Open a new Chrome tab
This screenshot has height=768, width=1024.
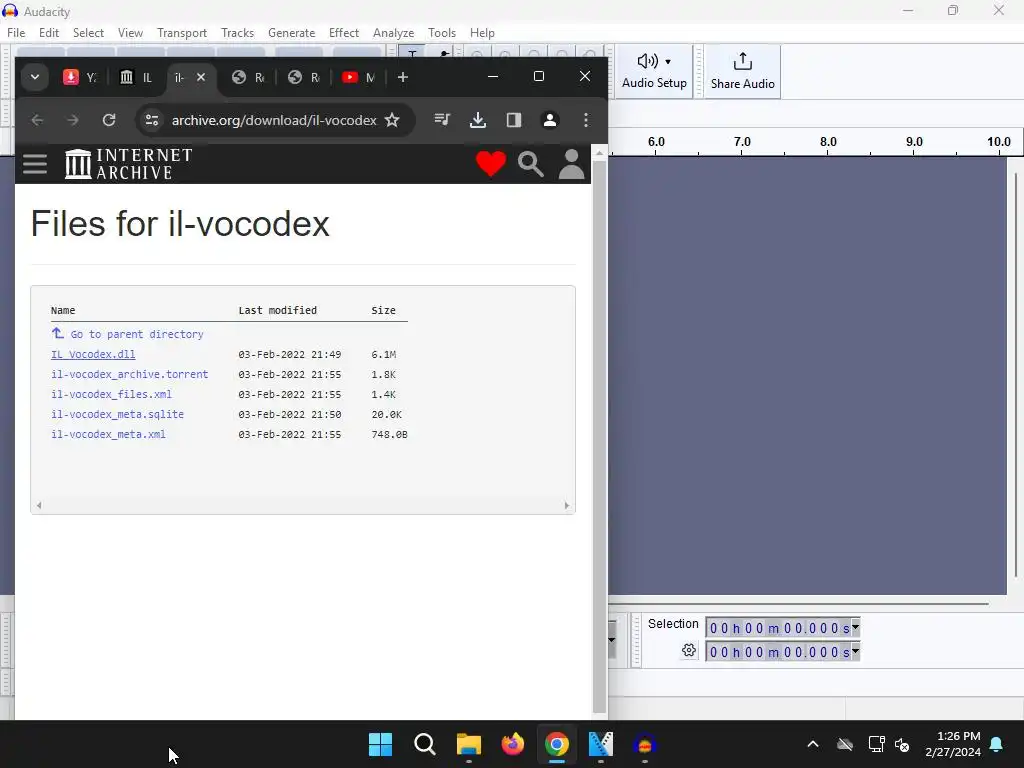[403, 77]
